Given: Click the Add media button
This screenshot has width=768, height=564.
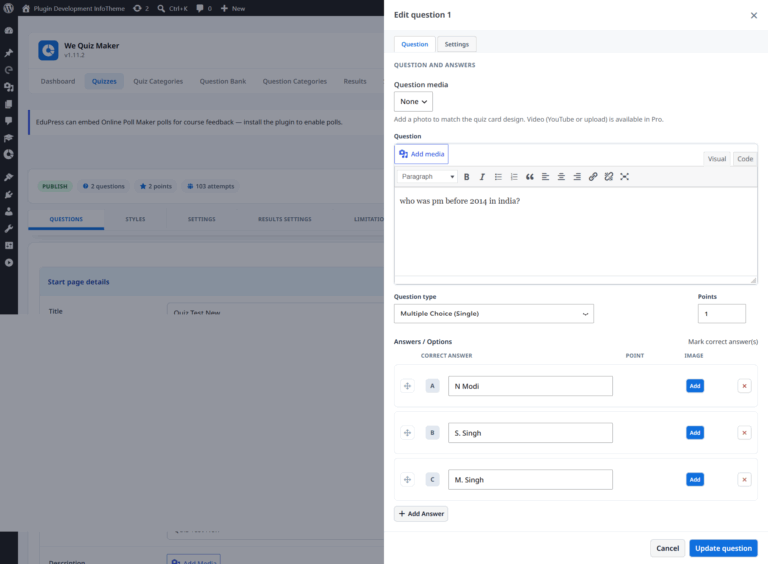Looking at the screenshot, I should [x=421, y=154].
